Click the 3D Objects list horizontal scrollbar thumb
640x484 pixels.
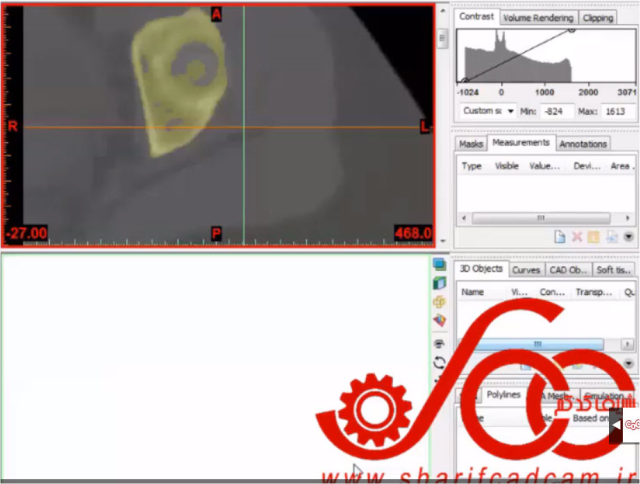pos(538,344)
